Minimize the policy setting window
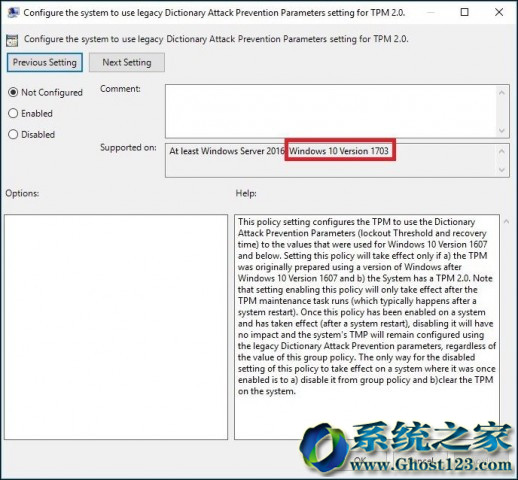This screenshot has width=518, height=480. pyautogui.click(x=431, y=13)
